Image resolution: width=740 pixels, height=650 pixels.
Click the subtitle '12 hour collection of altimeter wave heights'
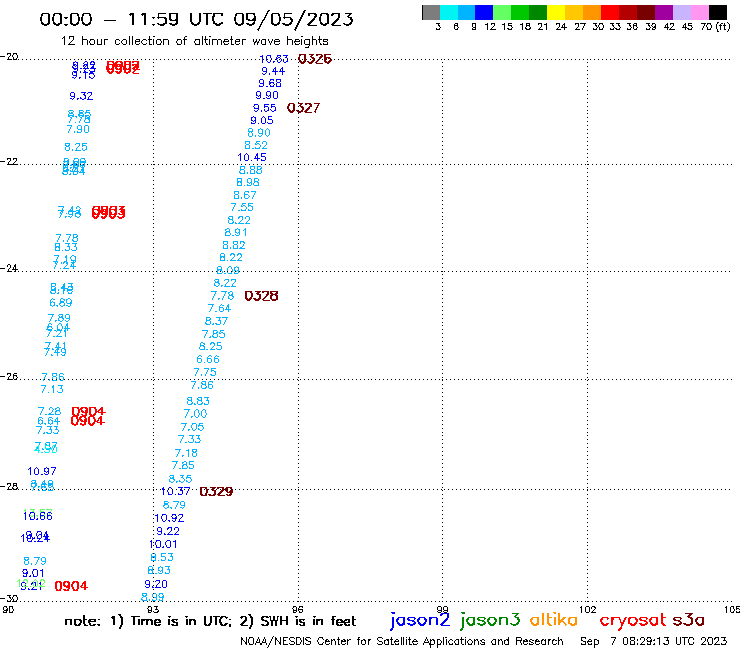point(194,41)
